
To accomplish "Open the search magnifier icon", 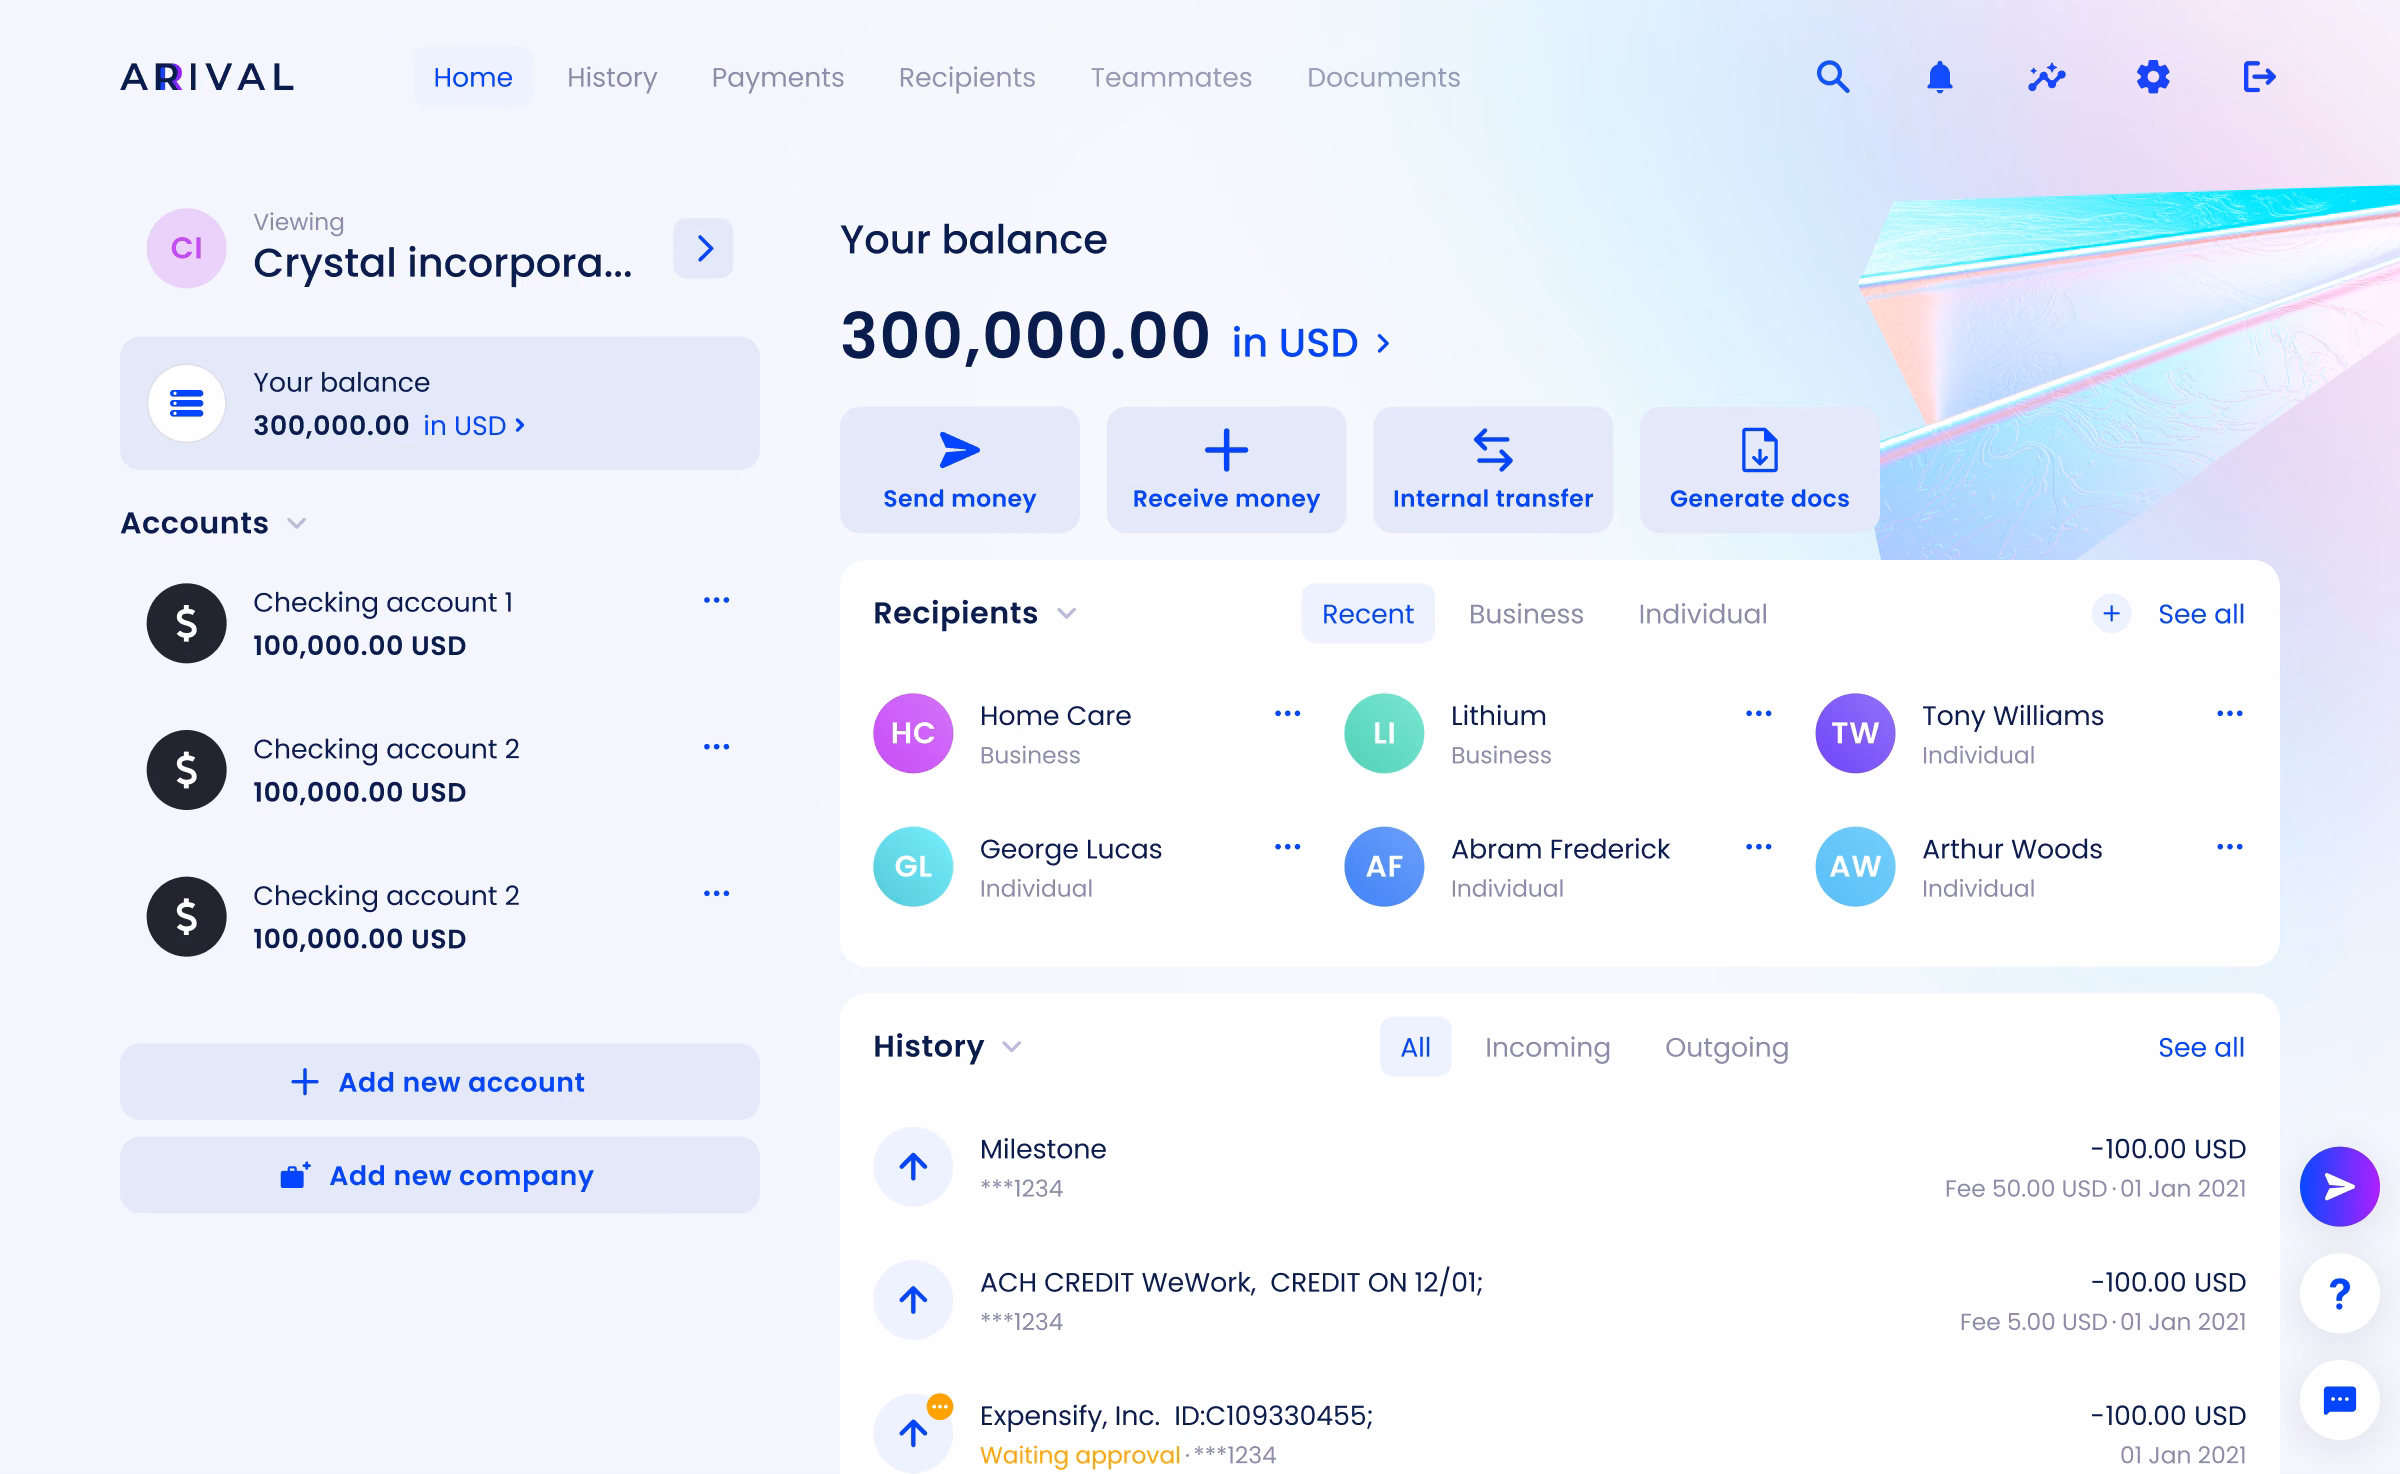I will click(1833, 77).
